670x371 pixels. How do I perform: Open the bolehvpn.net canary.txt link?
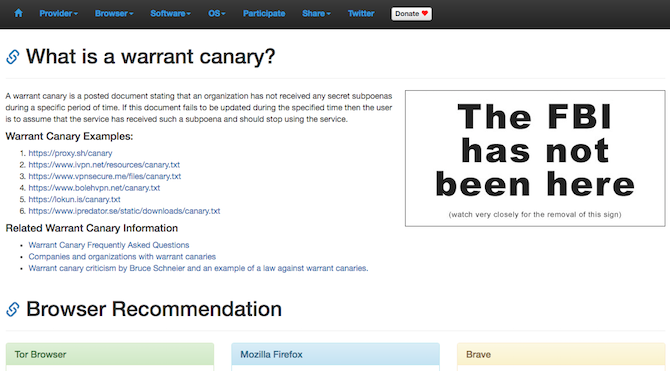tap(94, 188)
